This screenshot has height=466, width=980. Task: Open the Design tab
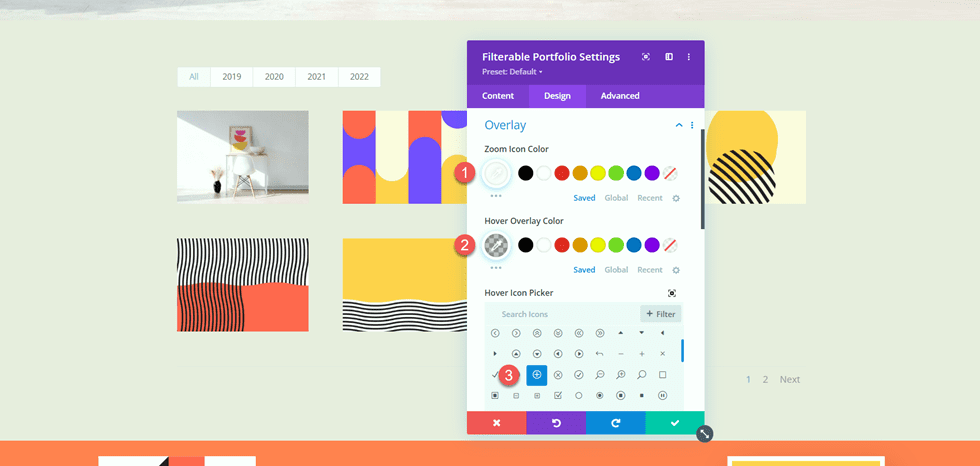click(557, 96)
